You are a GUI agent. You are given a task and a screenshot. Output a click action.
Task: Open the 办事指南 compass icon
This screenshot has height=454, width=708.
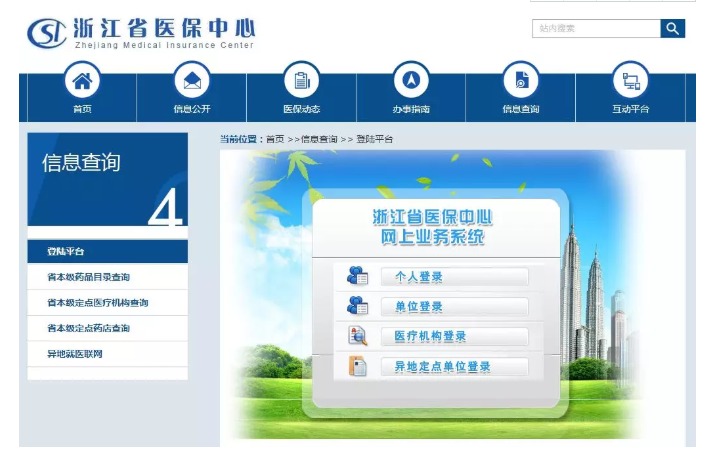coord(410,80)
